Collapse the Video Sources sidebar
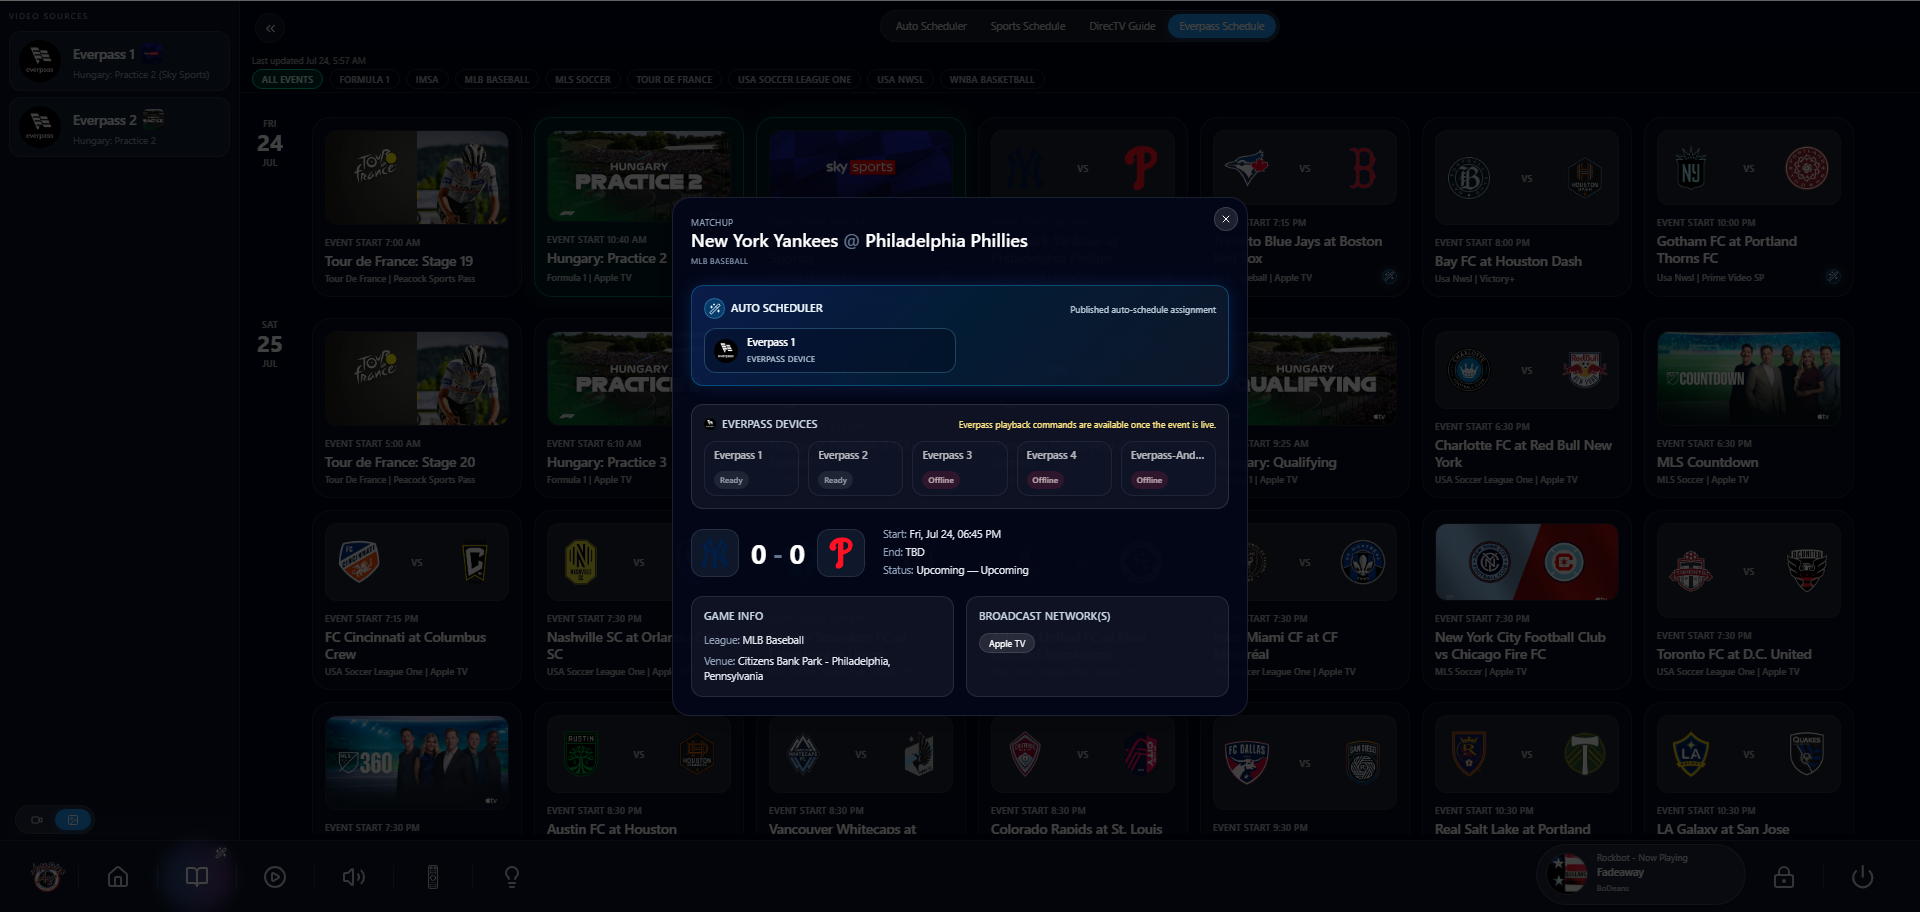Screen dimensions: 1920x912 click(270, 28)
